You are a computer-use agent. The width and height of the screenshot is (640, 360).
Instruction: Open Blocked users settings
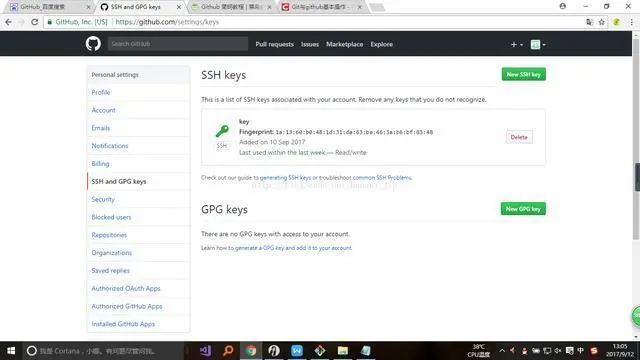click(138, 217)
